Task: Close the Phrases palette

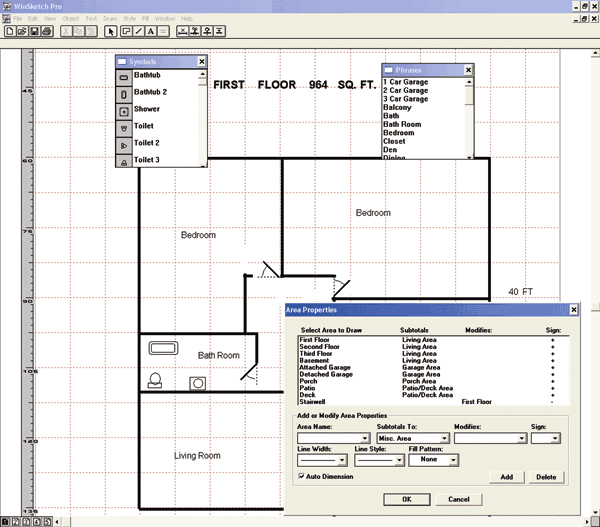Action: 468,70
